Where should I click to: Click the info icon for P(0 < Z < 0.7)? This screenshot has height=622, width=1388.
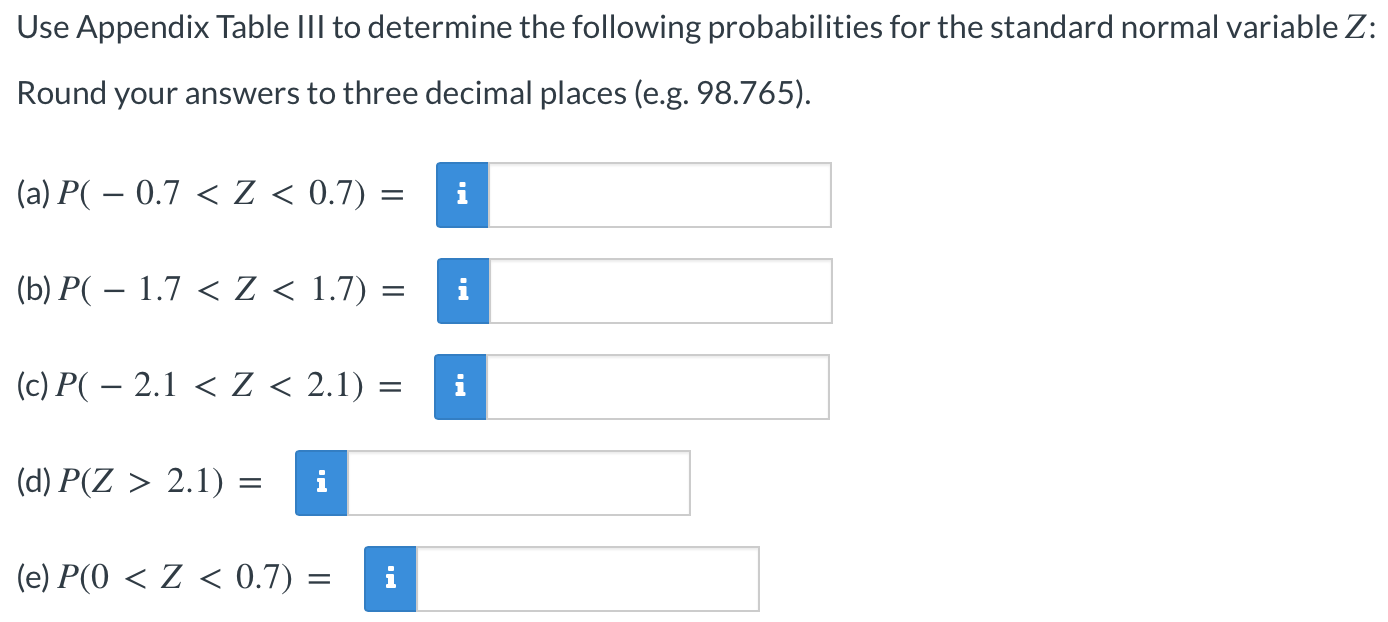point(390,578)
